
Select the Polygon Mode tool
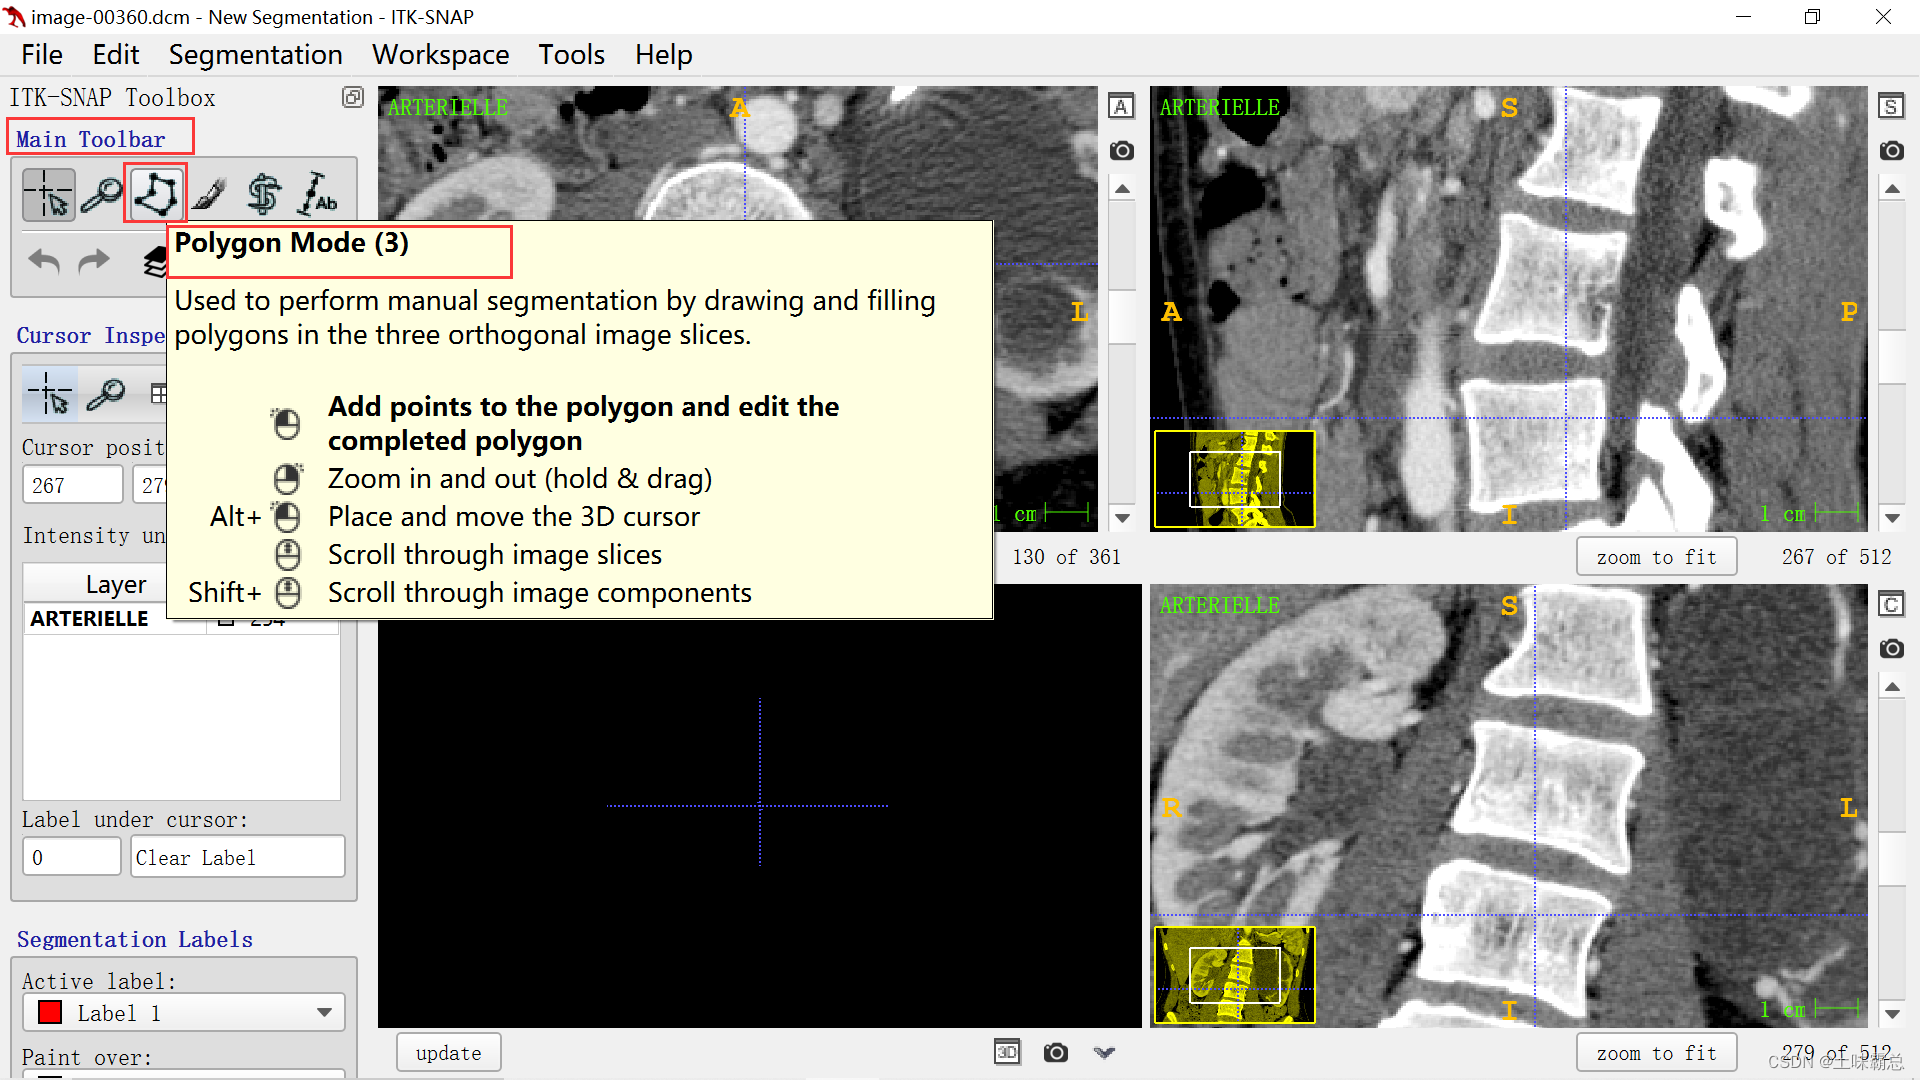click(156, 193)
